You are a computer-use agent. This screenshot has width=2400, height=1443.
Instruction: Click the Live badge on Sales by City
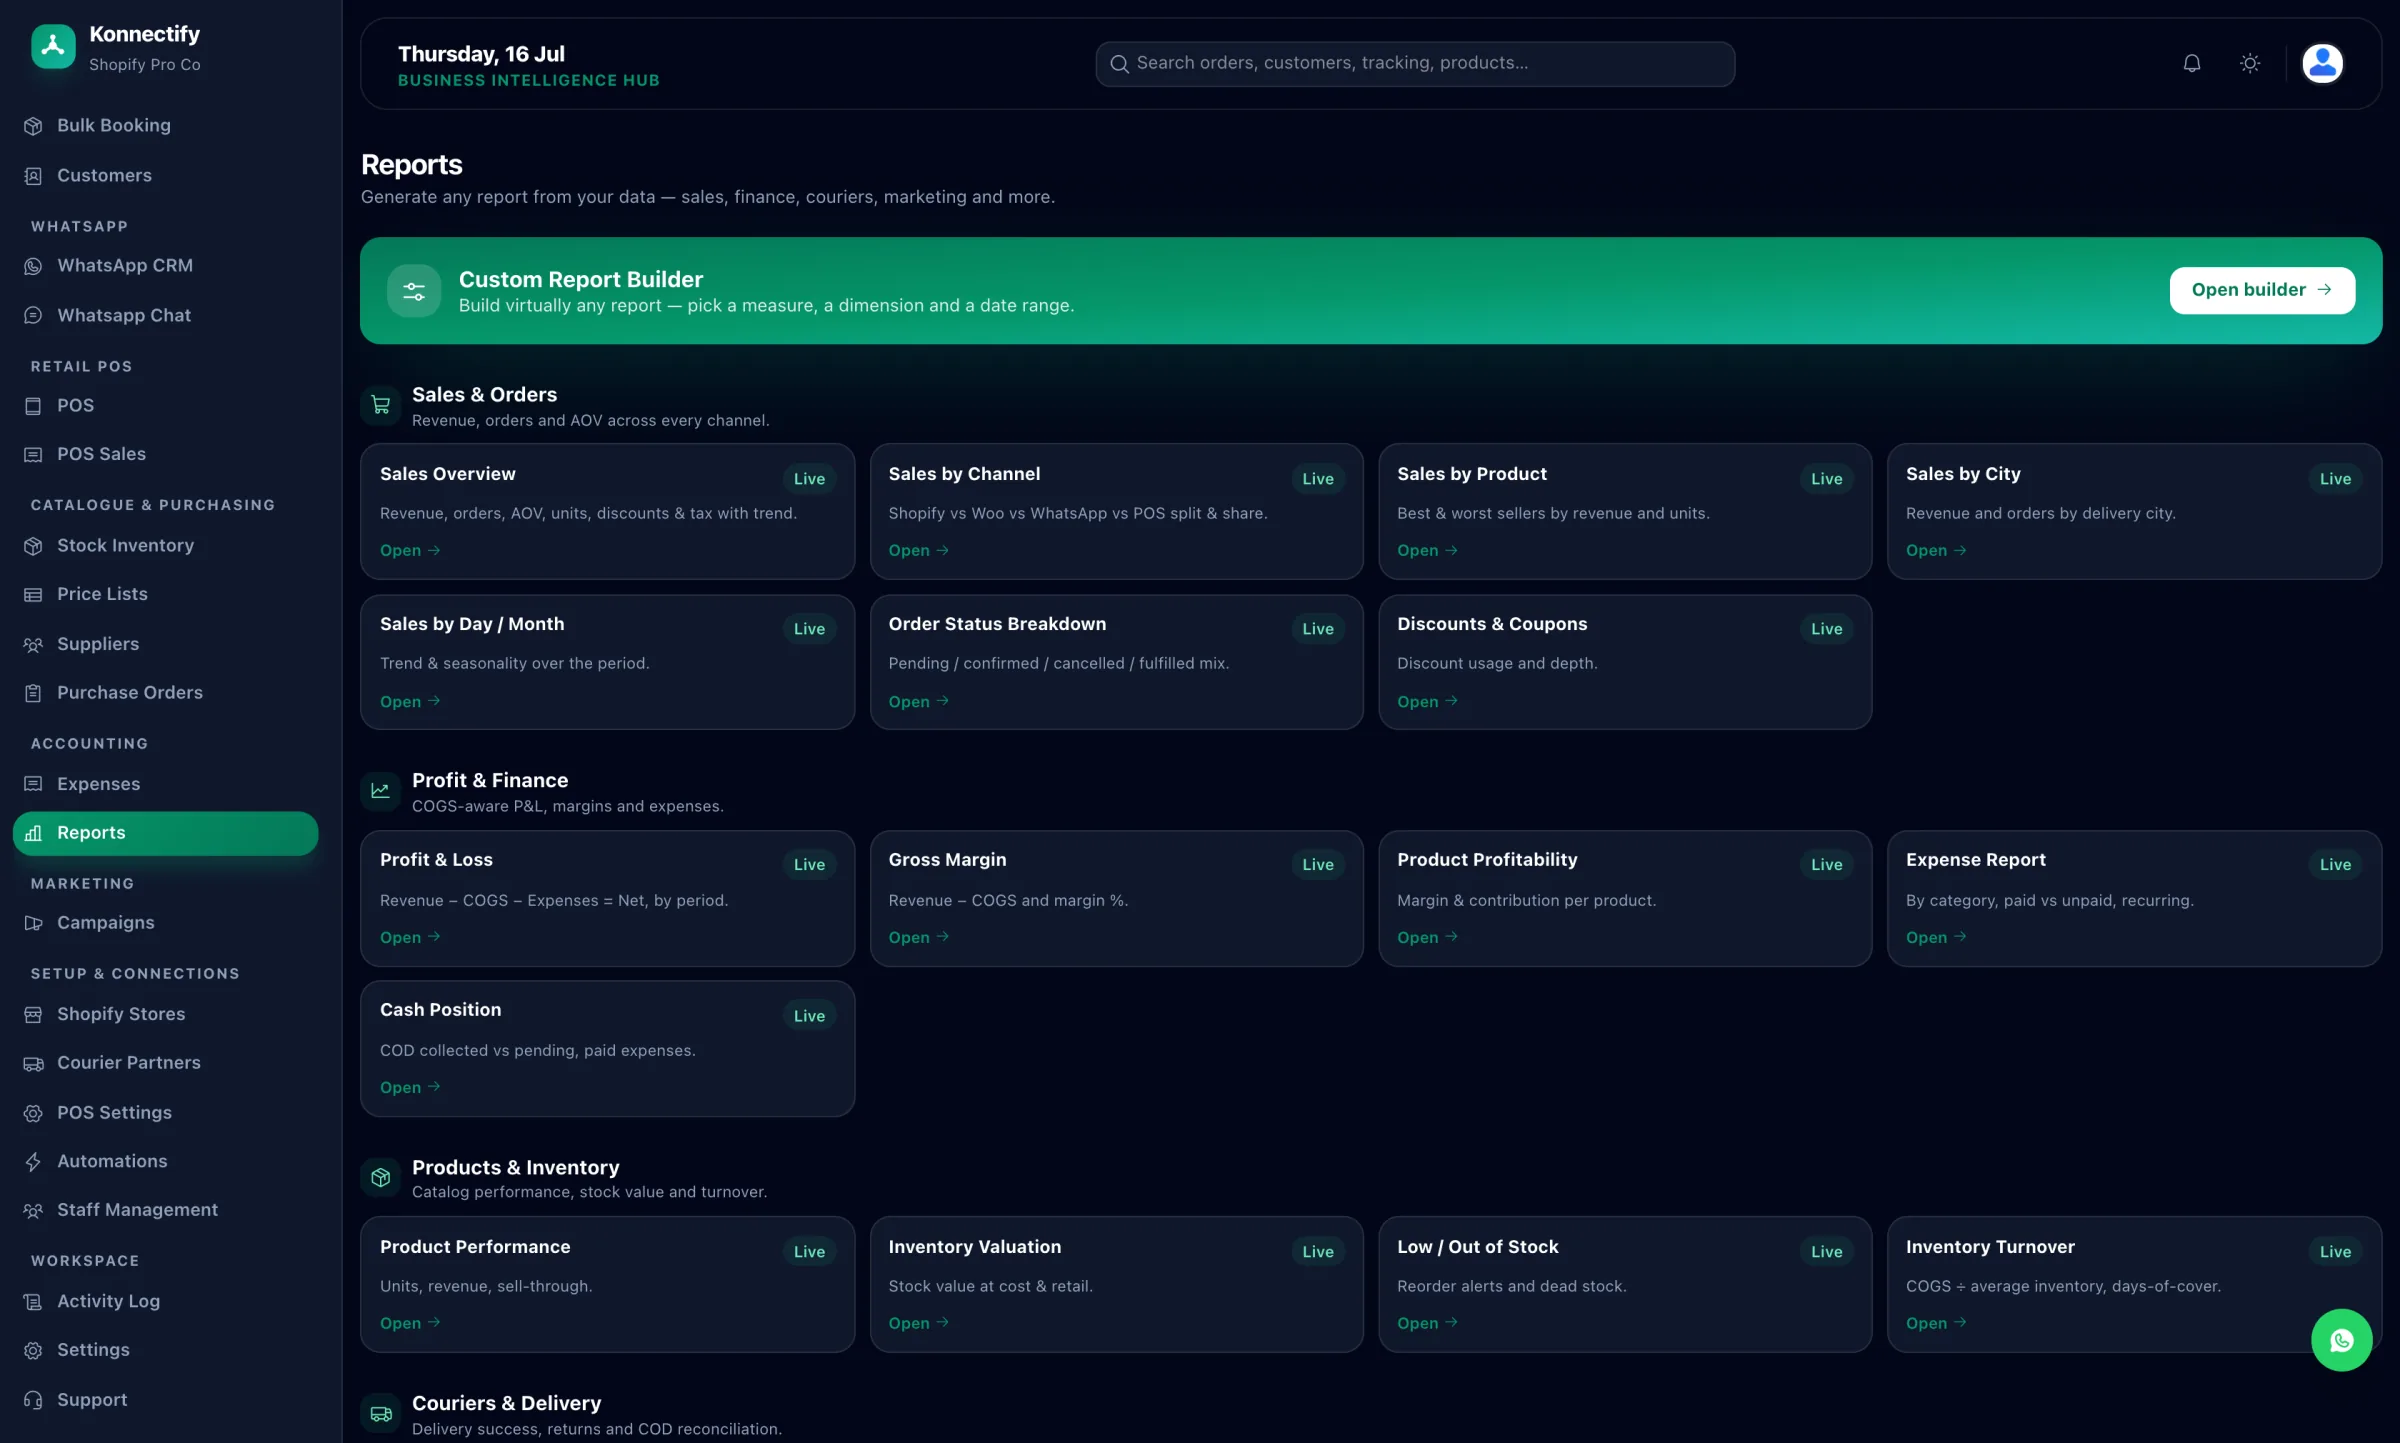point(2335,479)
